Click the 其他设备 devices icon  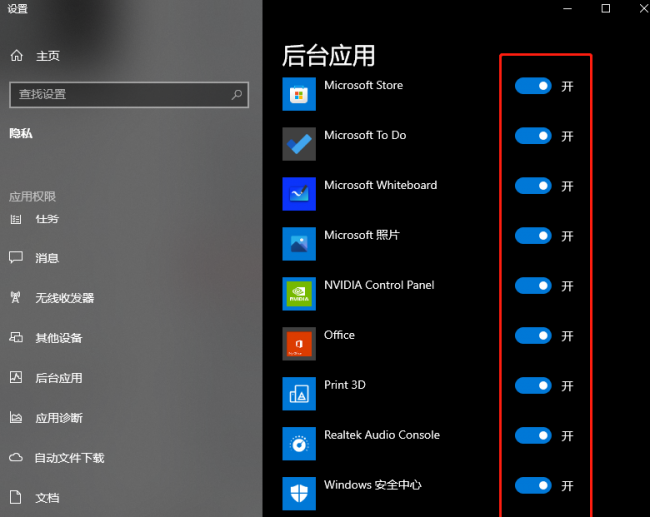16,337
